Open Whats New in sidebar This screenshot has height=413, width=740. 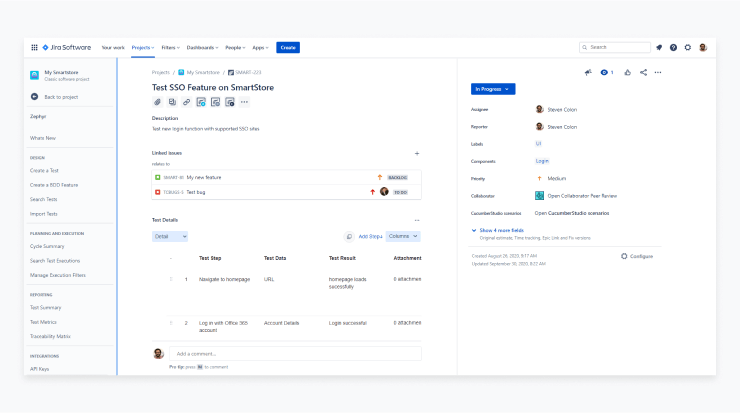(x=42, y=138)
